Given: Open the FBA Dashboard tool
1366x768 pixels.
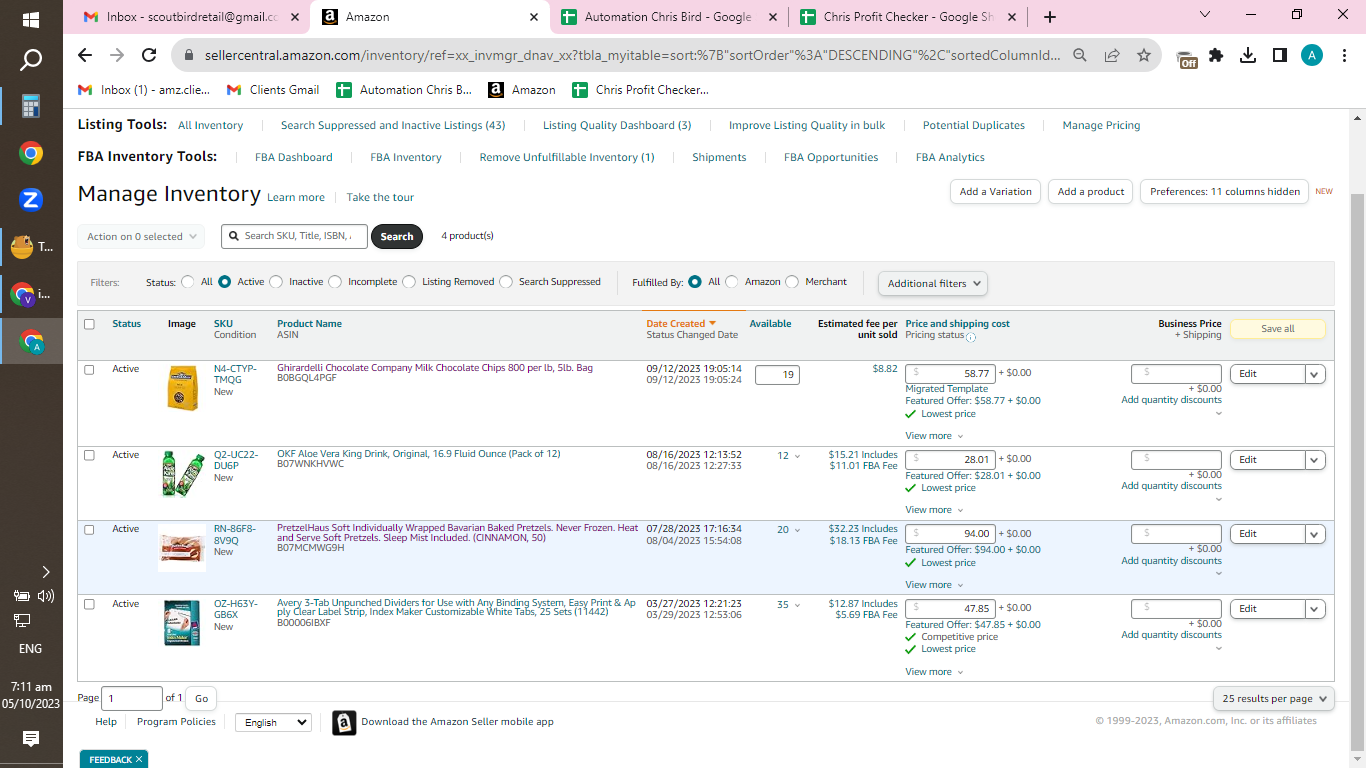Looking at the screenshot, I should click(294, 158).
